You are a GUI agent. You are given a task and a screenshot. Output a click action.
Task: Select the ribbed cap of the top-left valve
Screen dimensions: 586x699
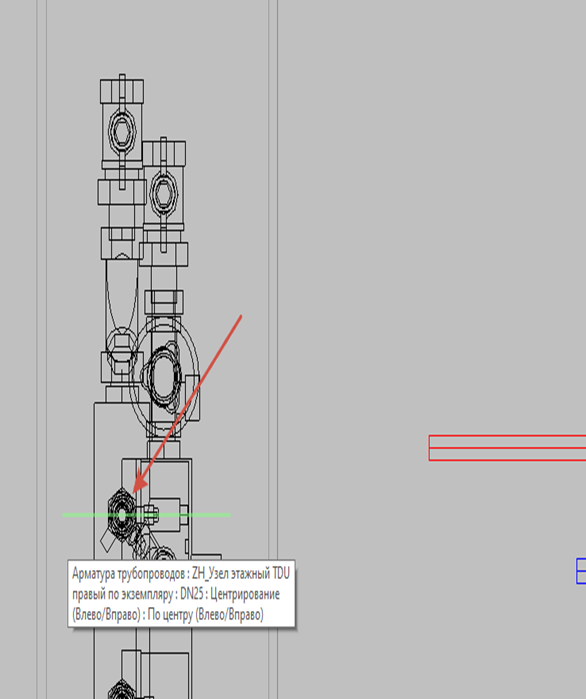(x=122, y=91)
